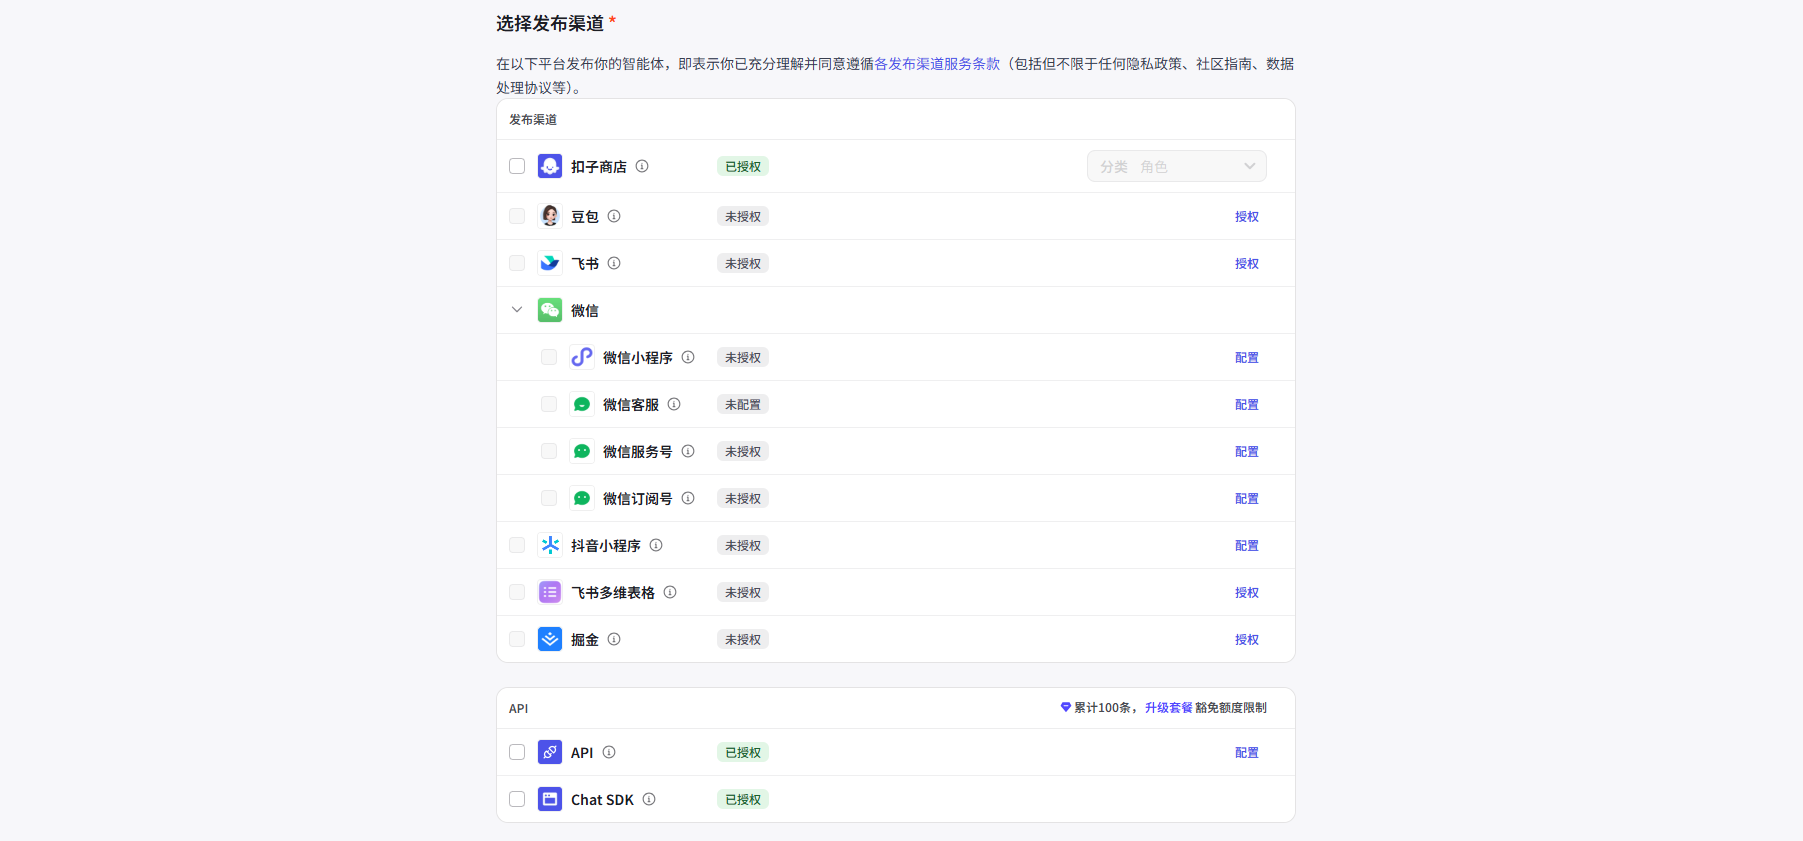Click the 已授权 tag for Chat SDK
Screen dimensions: 1803x841
point(743,799)
